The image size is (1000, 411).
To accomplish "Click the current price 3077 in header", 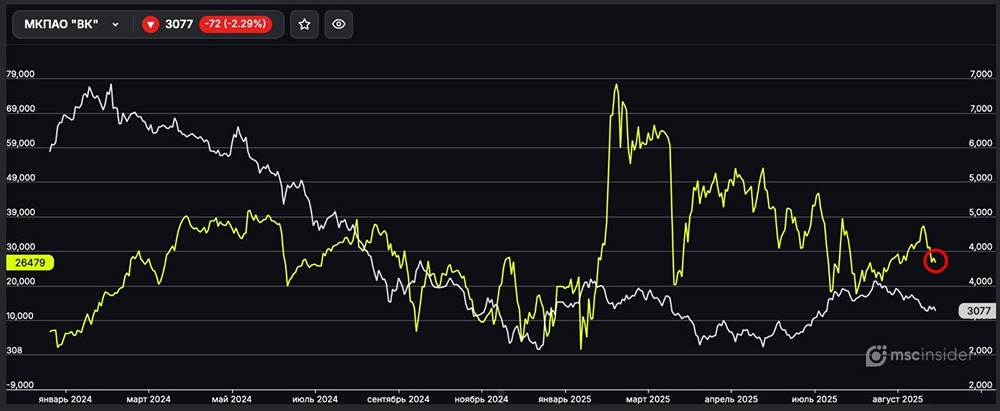I will tap(179, 25).
